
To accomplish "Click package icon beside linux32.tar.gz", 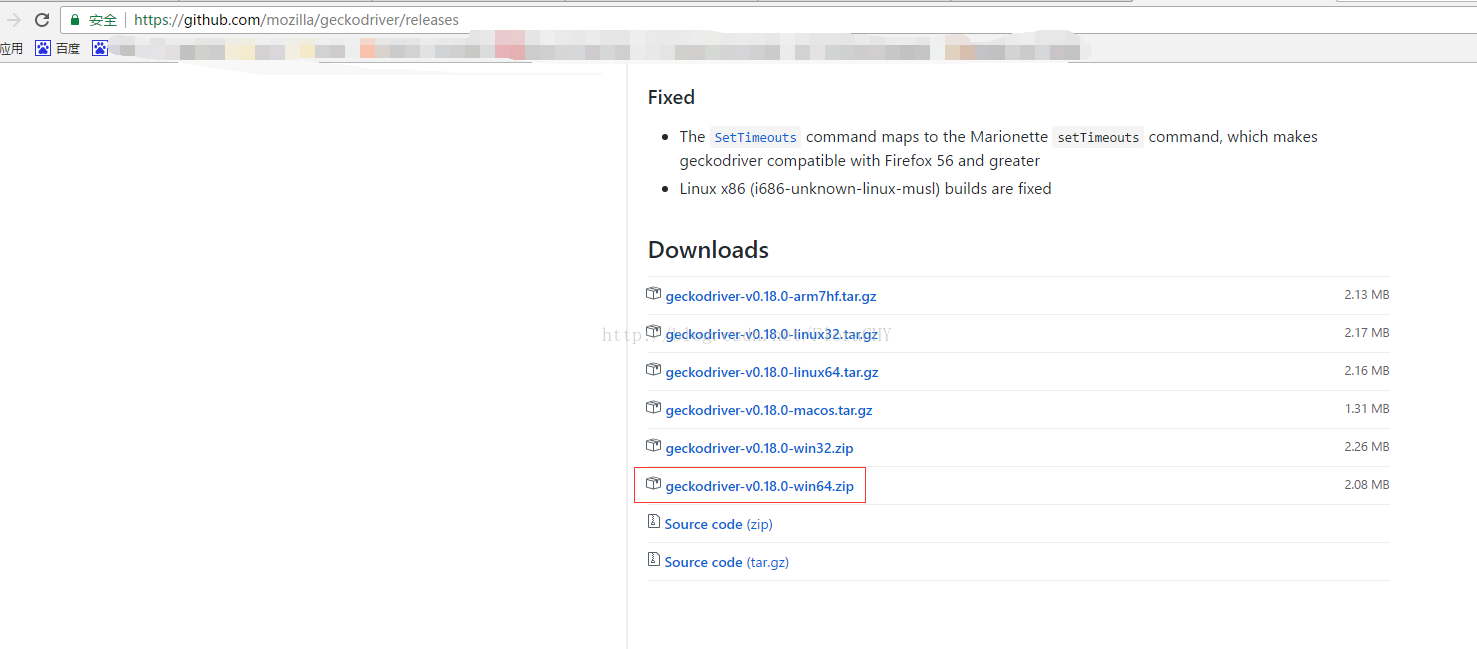I will 654,332.
